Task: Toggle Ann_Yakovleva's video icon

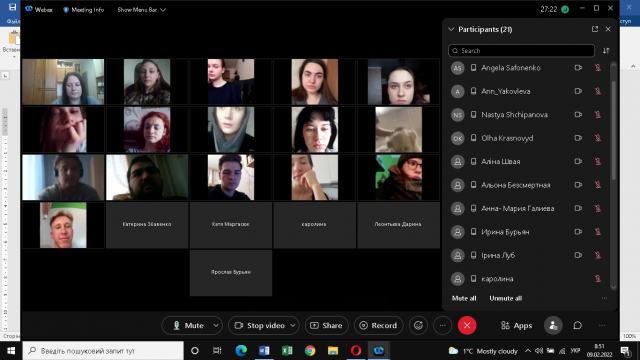Action: click(x=578, y=91)
